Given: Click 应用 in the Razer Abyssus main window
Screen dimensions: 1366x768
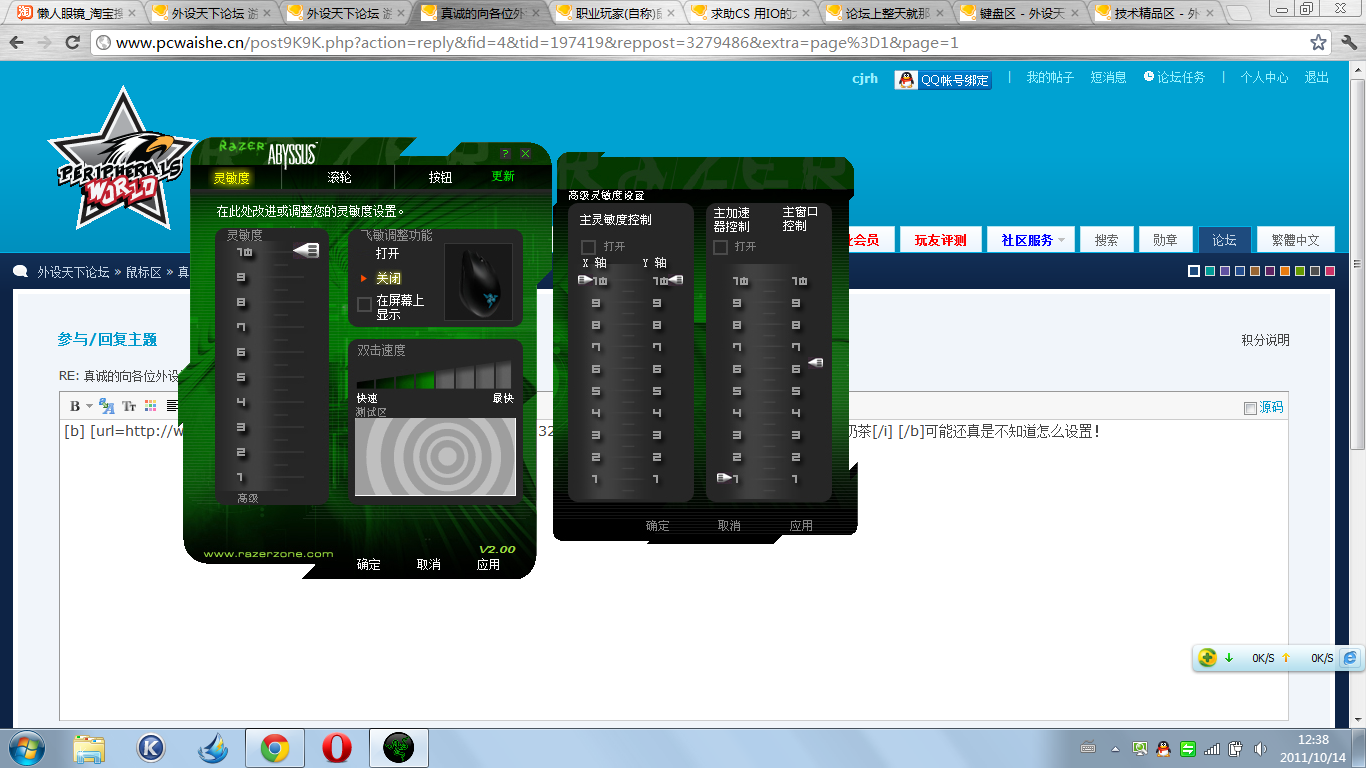Looking at the screenshot, I should 488,565.
